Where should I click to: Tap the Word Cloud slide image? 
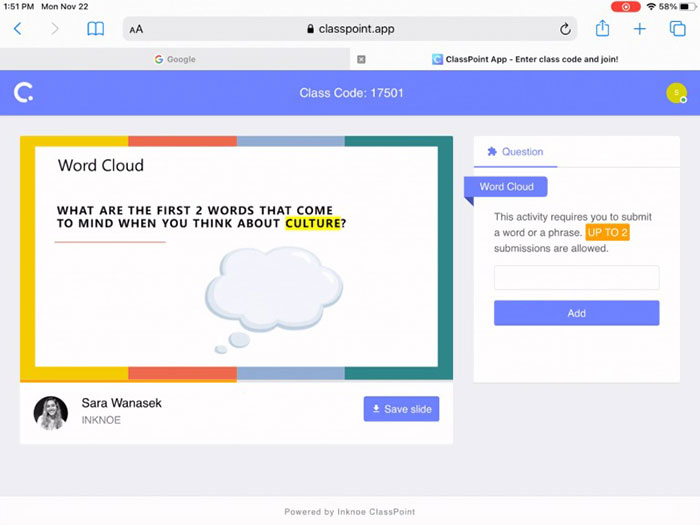click(236, 258)
